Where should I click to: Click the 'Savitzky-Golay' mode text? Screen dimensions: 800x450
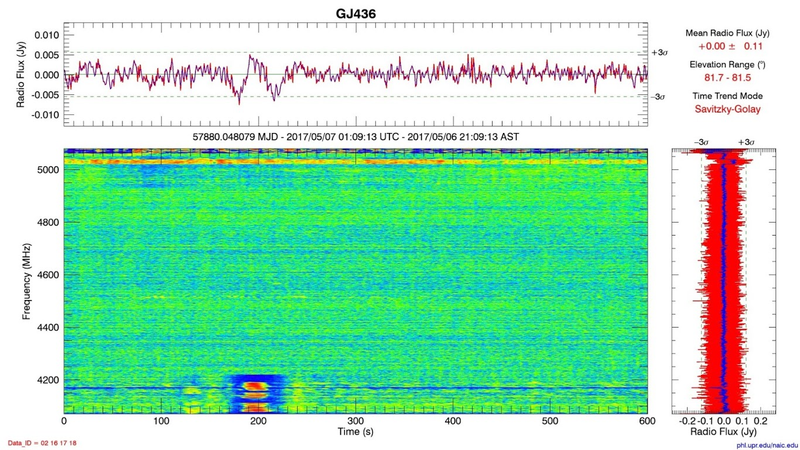pos(728,109)
